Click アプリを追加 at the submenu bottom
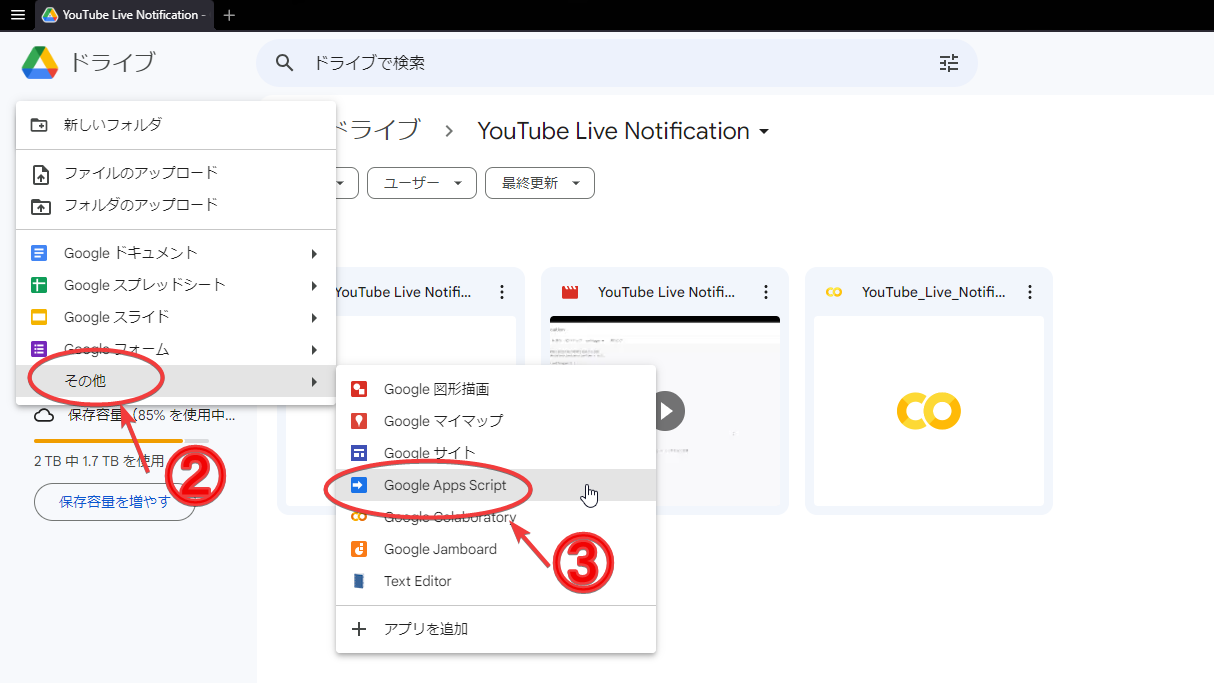1214x683 pixels. pos(424,629)
